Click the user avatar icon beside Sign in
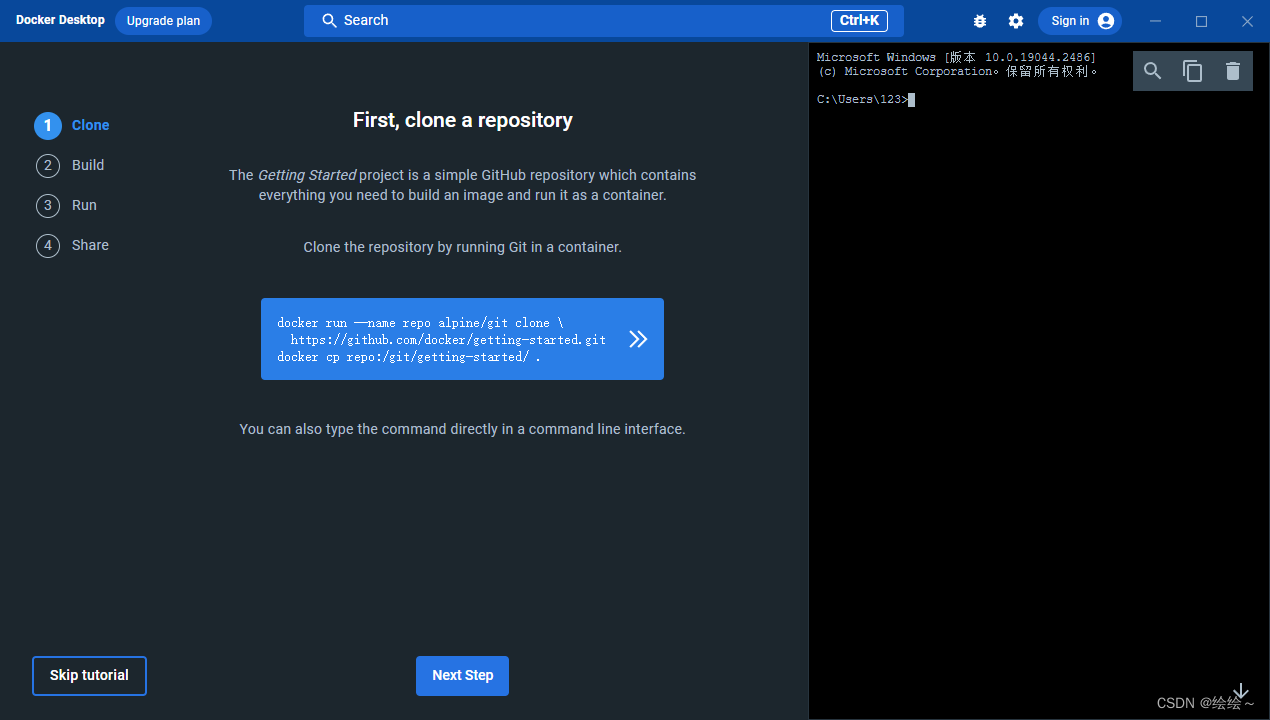This screenshot has height=720, width=1270. coord(1105,21)
